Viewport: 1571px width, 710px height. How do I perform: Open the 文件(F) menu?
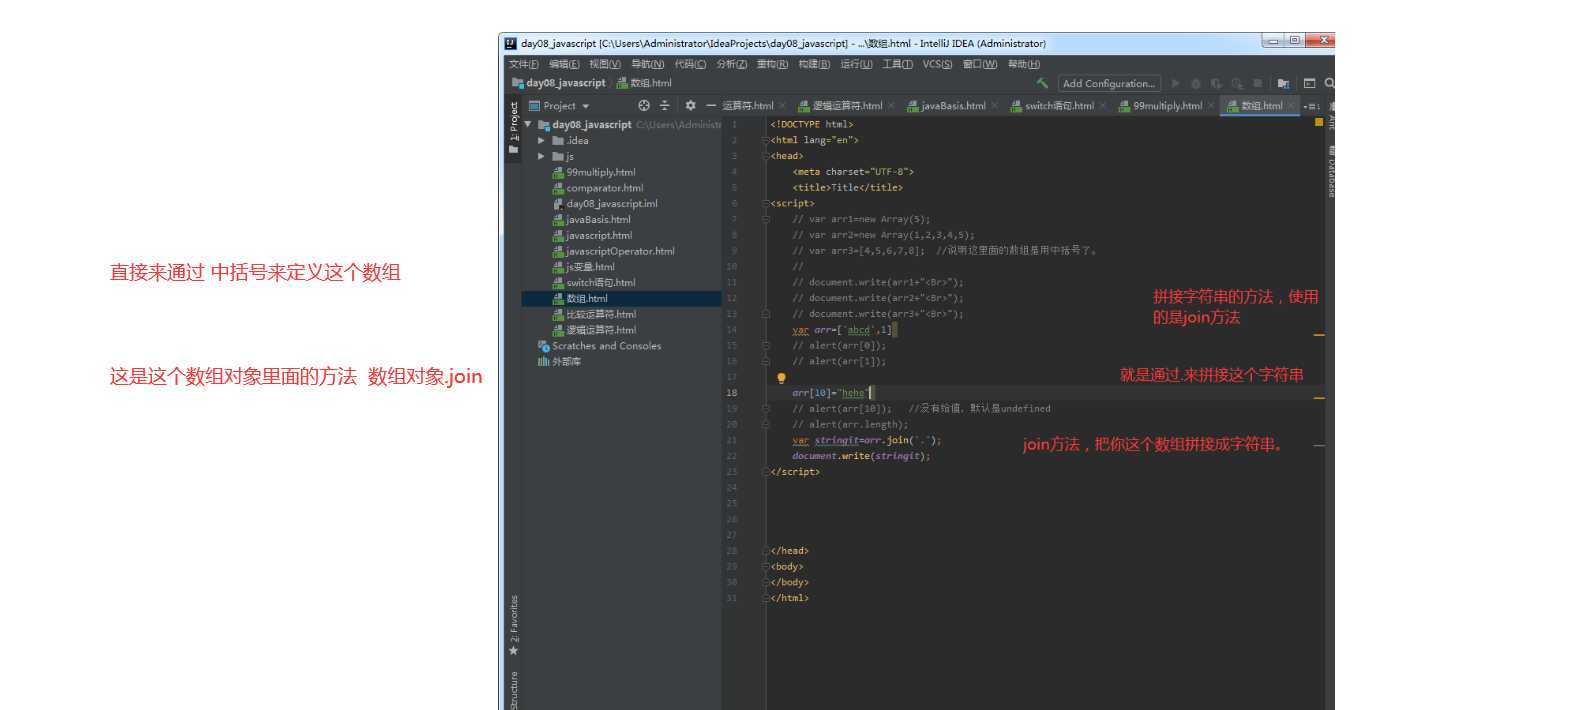[x=523, y=63]
